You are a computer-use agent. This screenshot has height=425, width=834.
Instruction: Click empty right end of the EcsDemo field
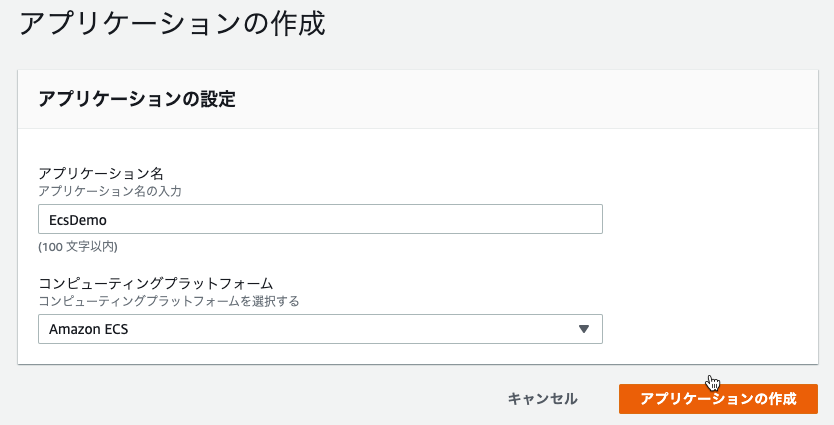pyautogui.click(x=558, y=219)
